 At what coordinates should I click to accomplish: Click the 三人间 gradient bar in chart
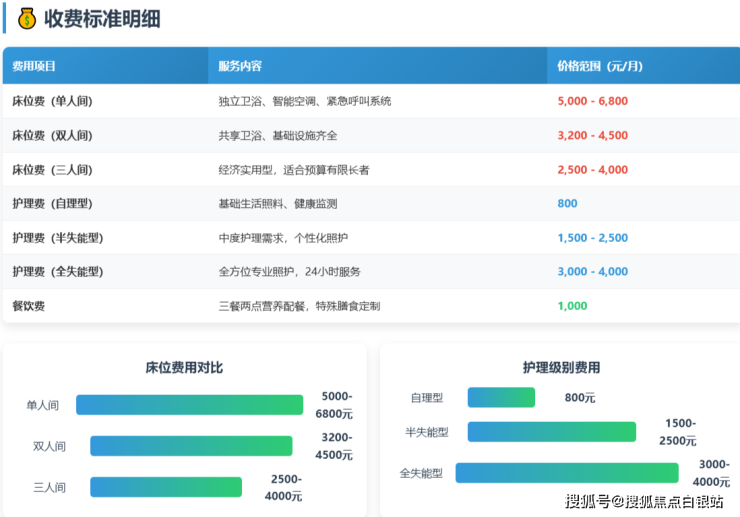tap(166, 487)
